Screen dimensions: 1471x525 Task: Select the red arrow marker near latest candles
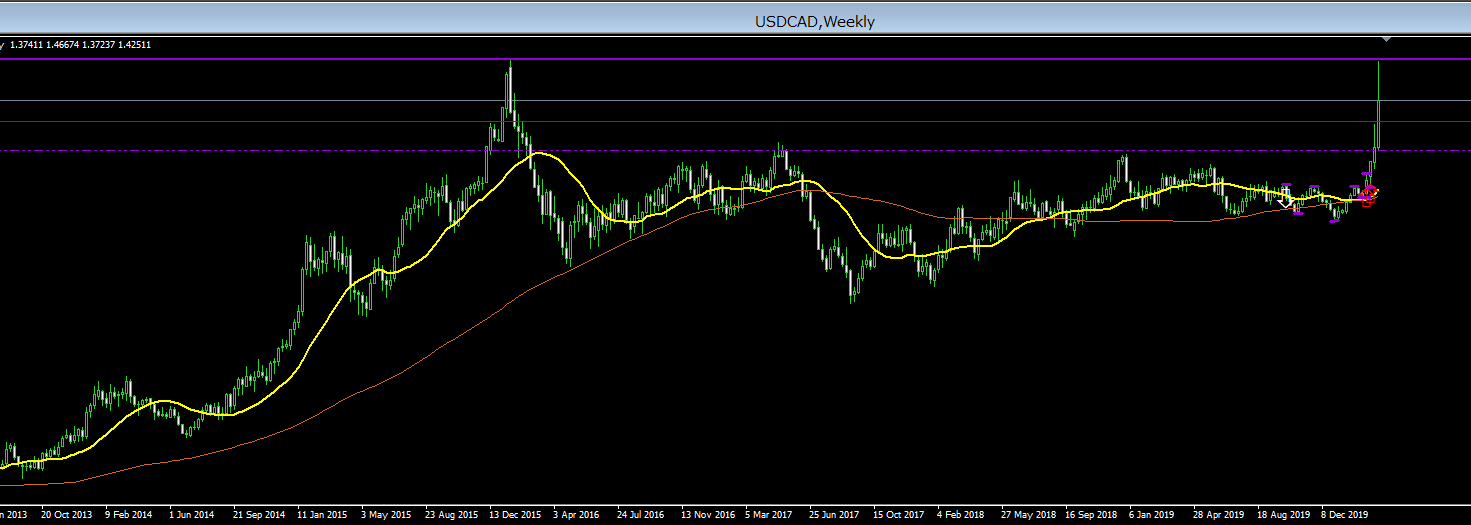tap(1368, 193)
